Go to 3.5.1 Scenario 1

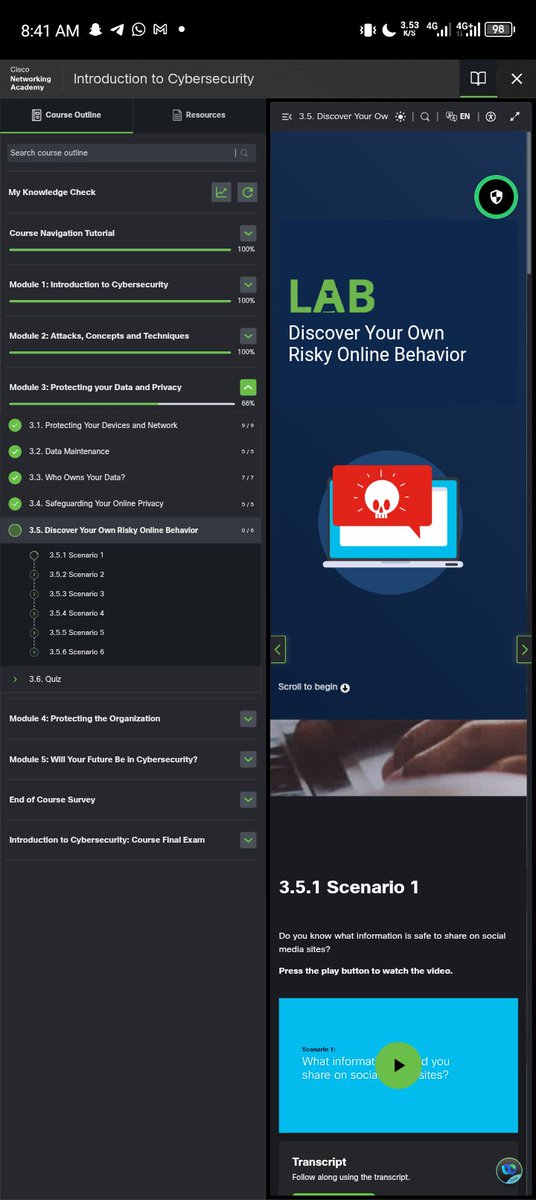click(77, 555)
